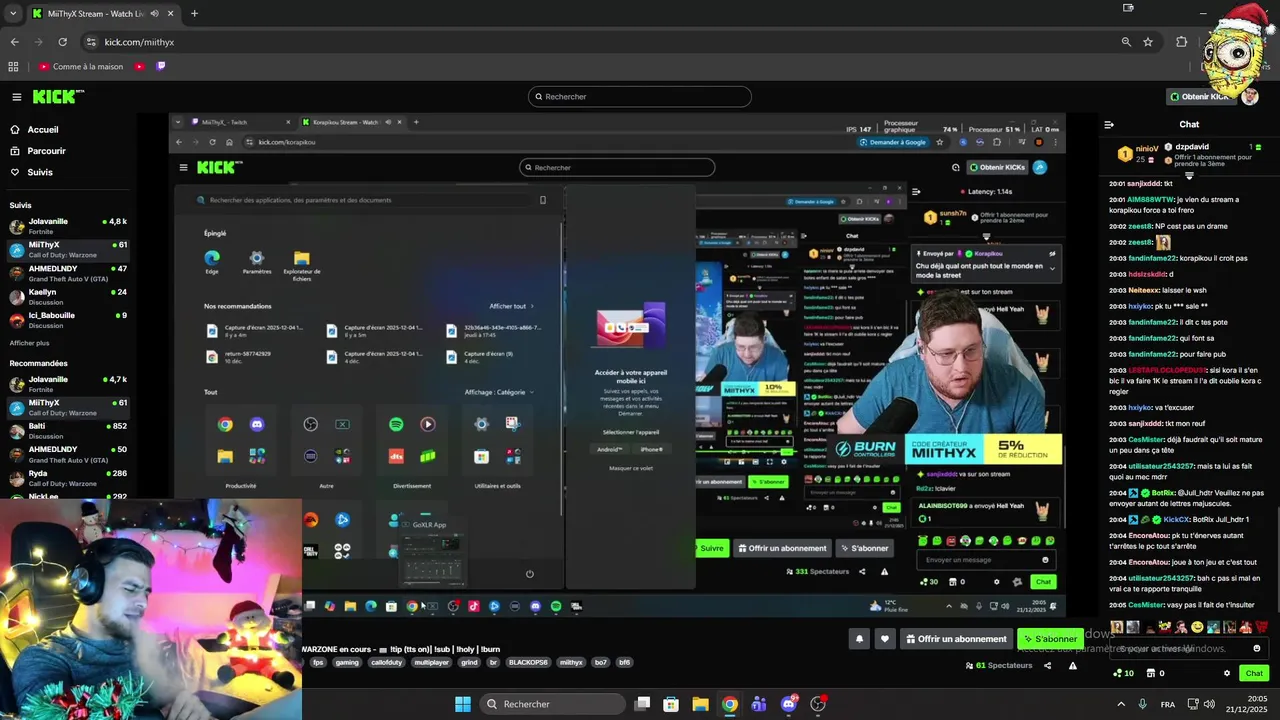The image size is (1280, 720).
Task: Click the Kick search Rechercher field
Action: point(640,97)
